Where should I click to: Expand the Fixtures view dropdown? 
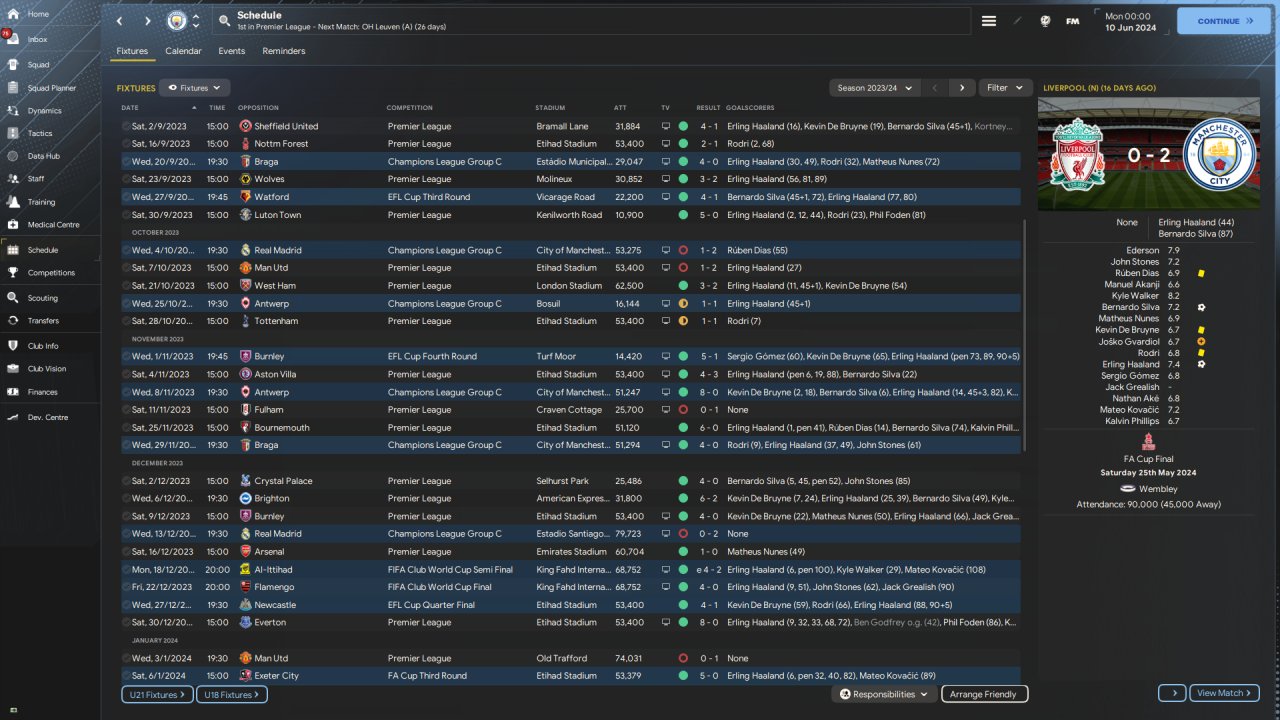click(x=195, y=88)
